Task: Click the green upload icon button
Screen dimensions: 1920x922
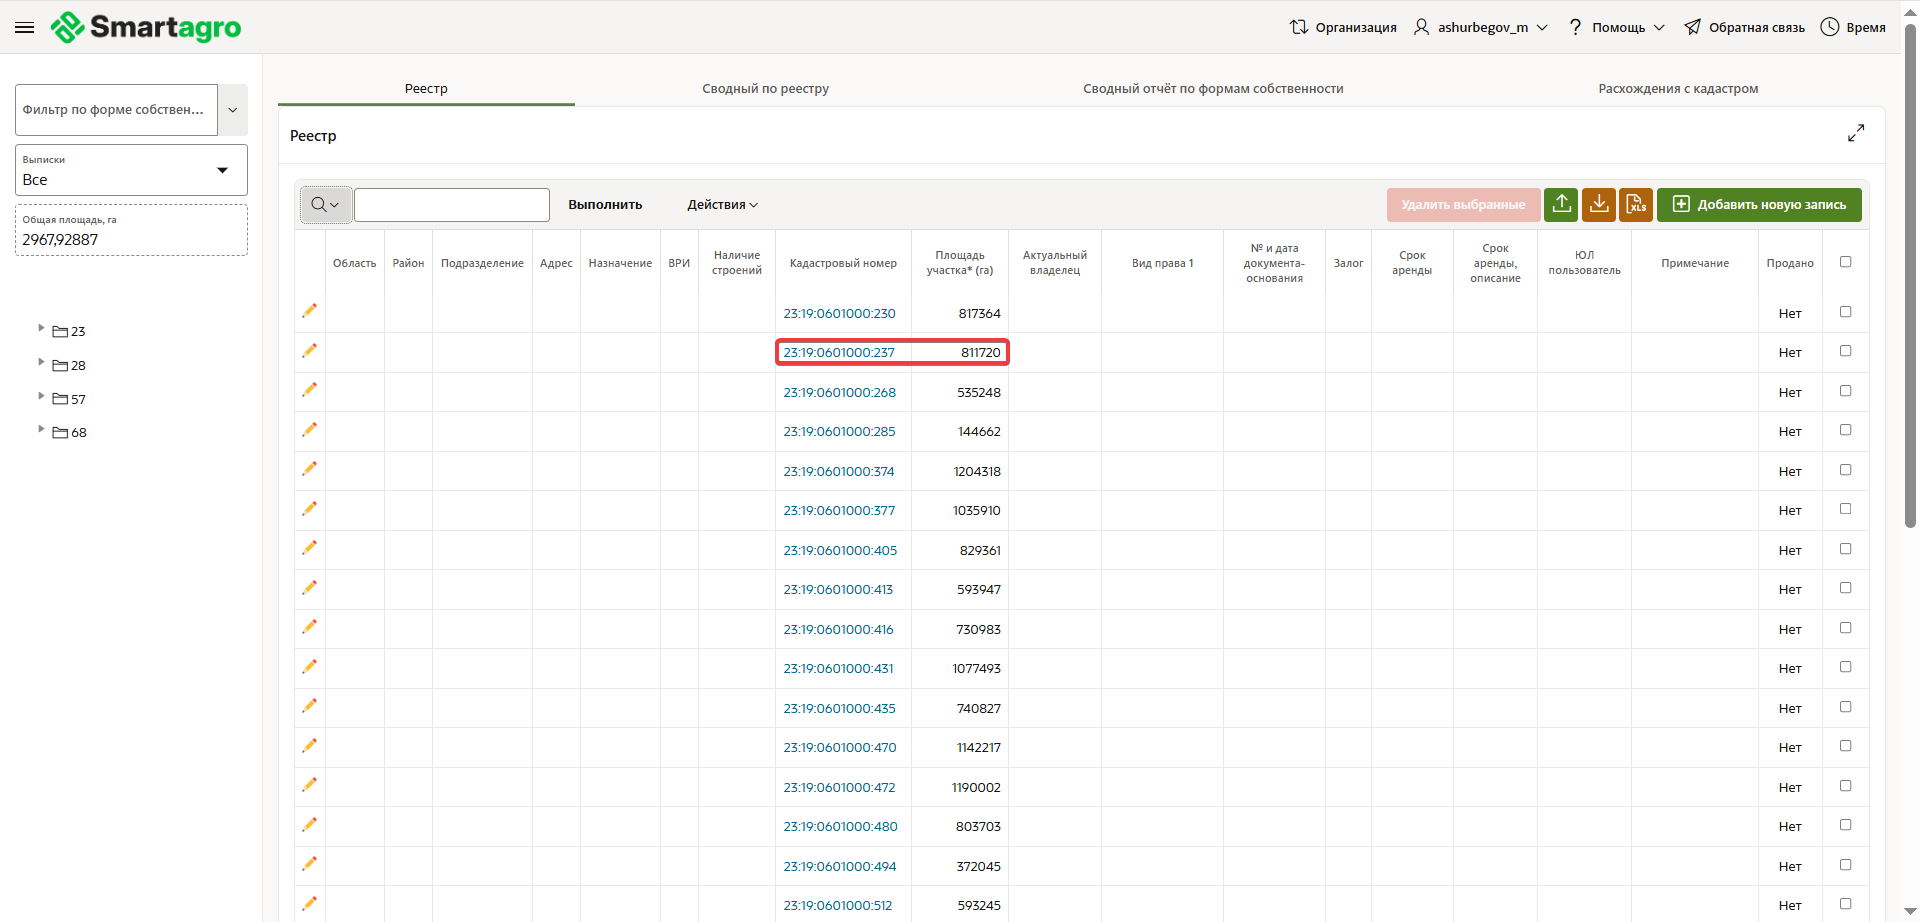Action: tap(1561, 204)
